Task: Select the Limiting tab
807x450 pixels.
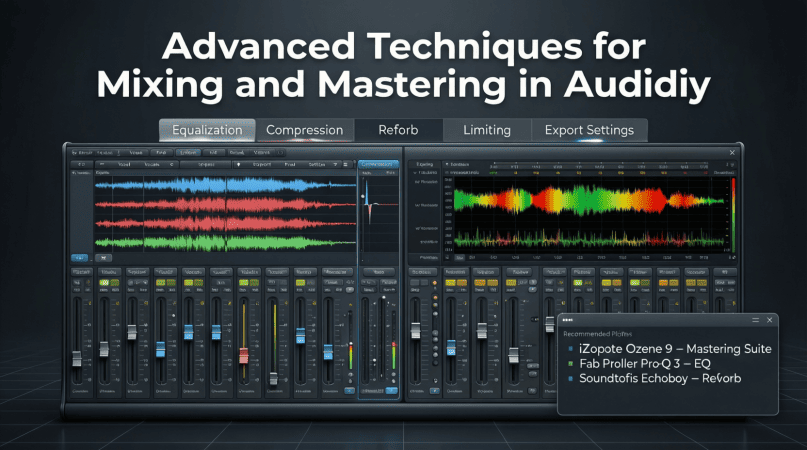Action: [x=487, y=130]
